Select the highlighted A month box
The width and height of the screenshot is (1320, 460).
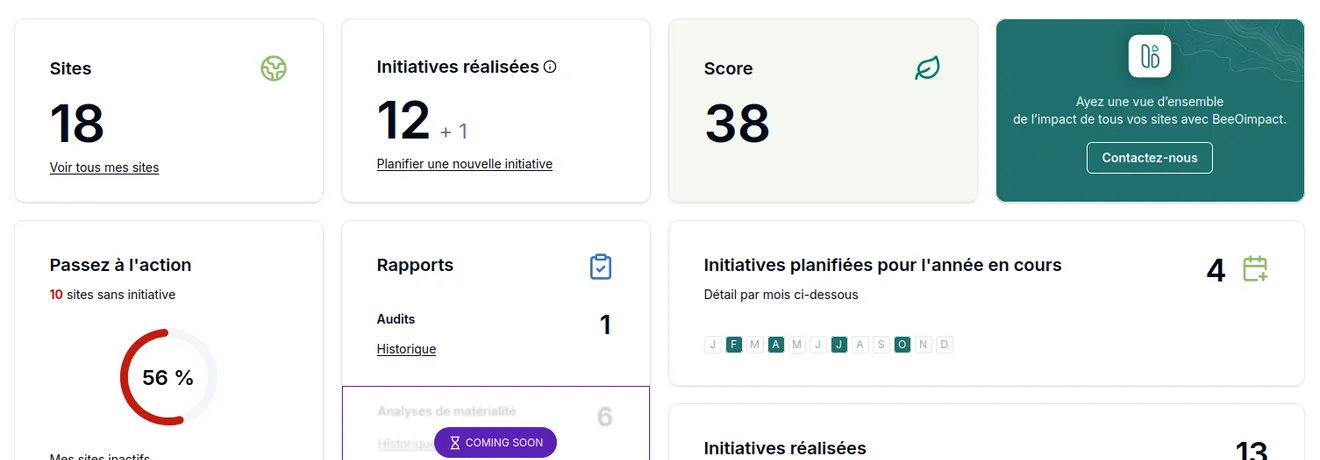[776, 345]
